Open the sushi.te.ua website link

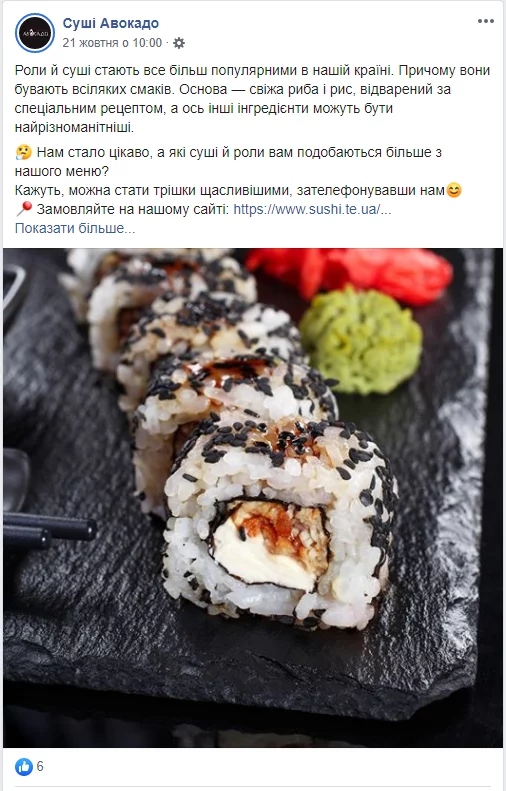(x=312, y=209)
